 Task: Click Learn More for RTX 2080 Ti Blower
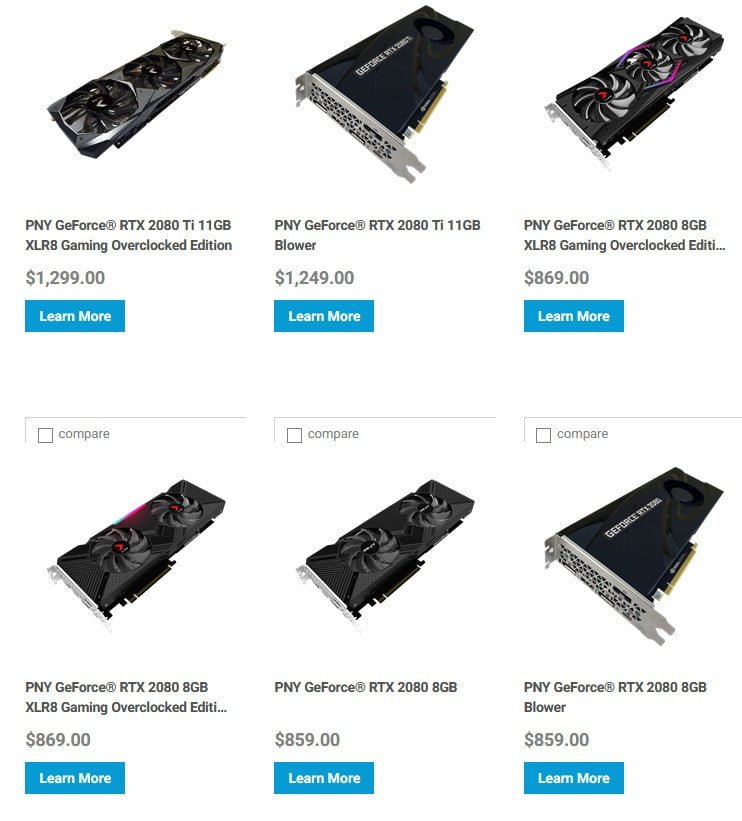pyautogui.click(x=324, y=316)
